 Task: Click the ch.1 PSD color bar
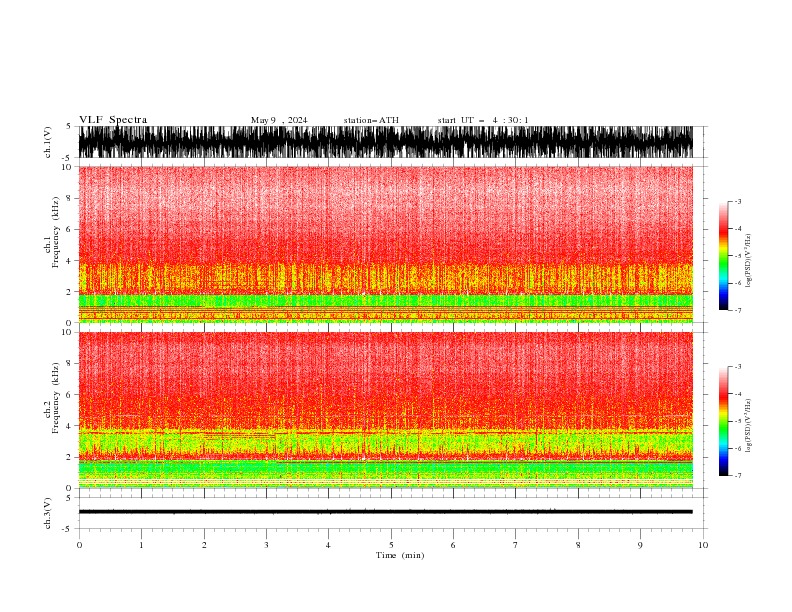723,256
